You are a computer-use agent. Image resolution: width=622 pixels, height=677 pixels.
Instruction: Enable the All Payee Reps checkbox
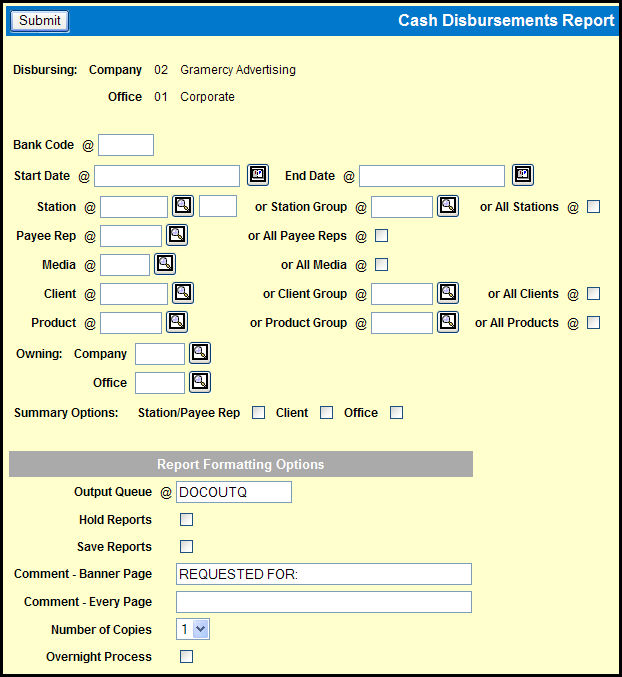381,236
